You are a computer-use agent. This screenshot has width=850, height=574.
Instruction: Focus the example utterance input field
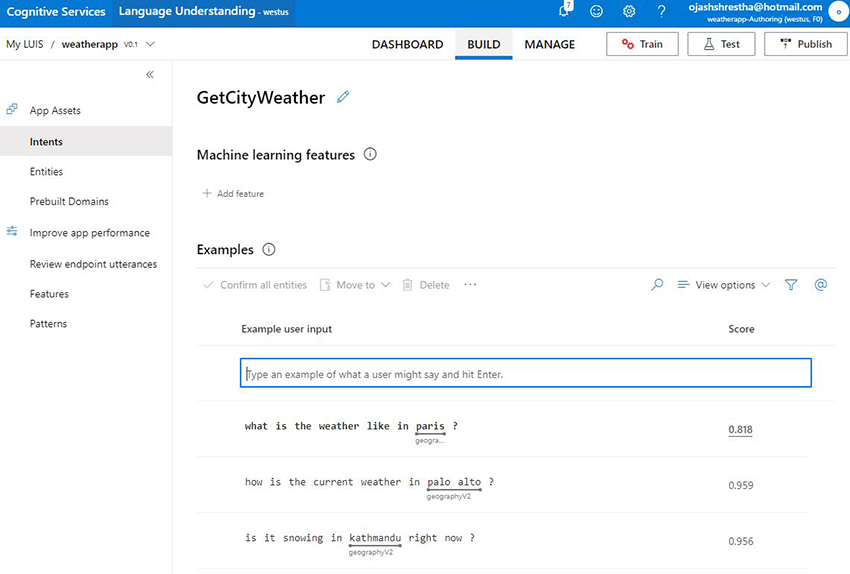[525, 373]
